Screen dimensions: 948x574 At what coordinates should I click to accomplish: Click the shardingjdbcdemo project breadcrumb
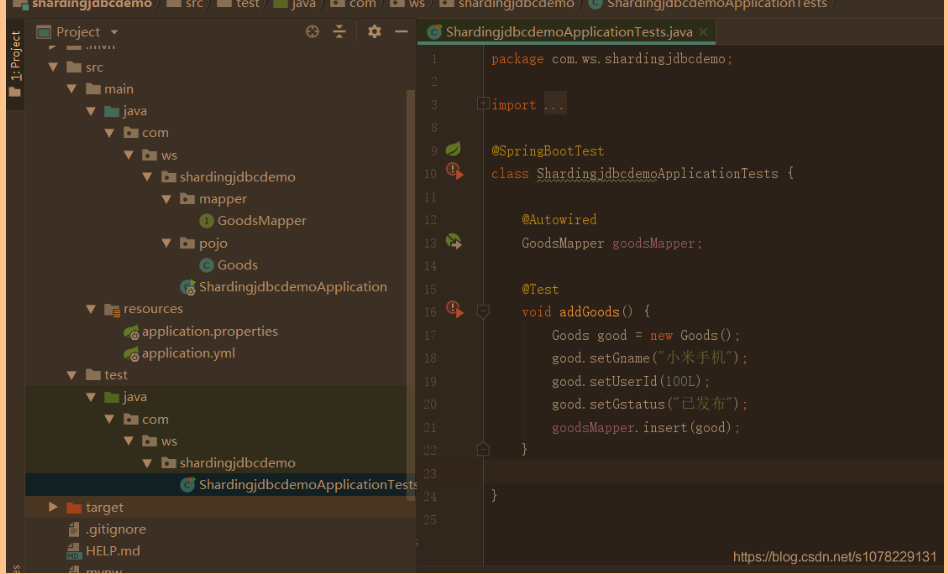(x=92, y=4)
